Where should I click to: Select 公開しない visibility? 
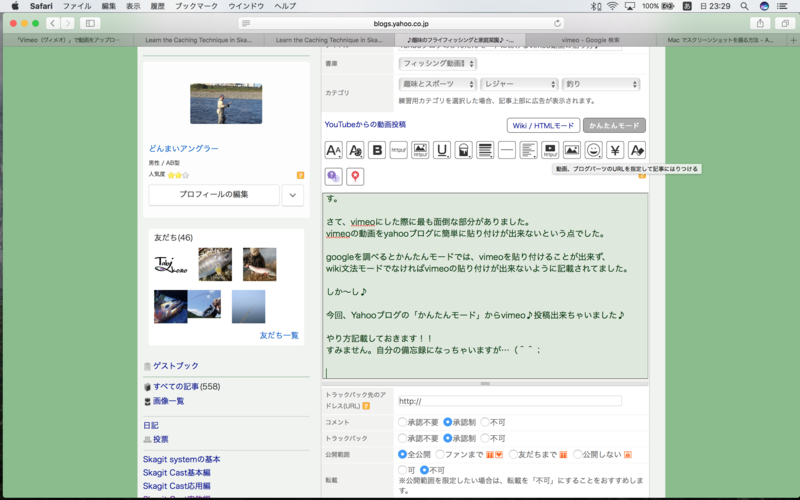(578, 454)
